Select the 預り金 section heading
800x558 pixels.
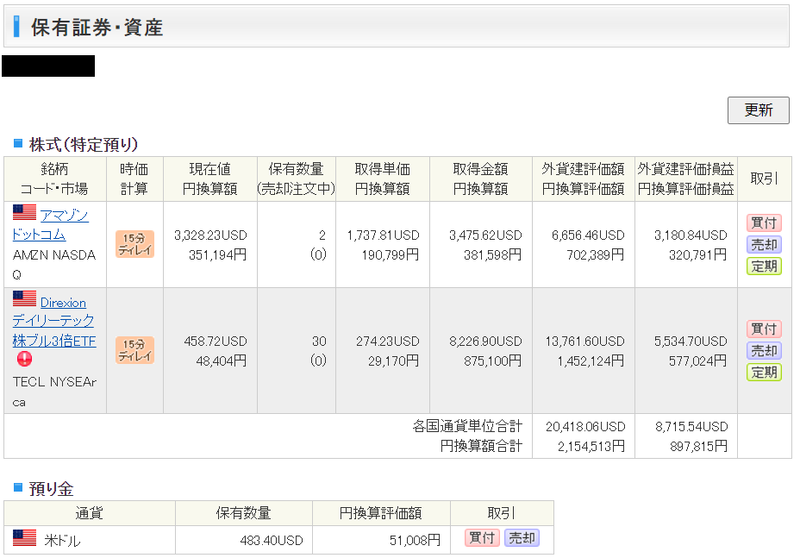(x=51, y=489)
